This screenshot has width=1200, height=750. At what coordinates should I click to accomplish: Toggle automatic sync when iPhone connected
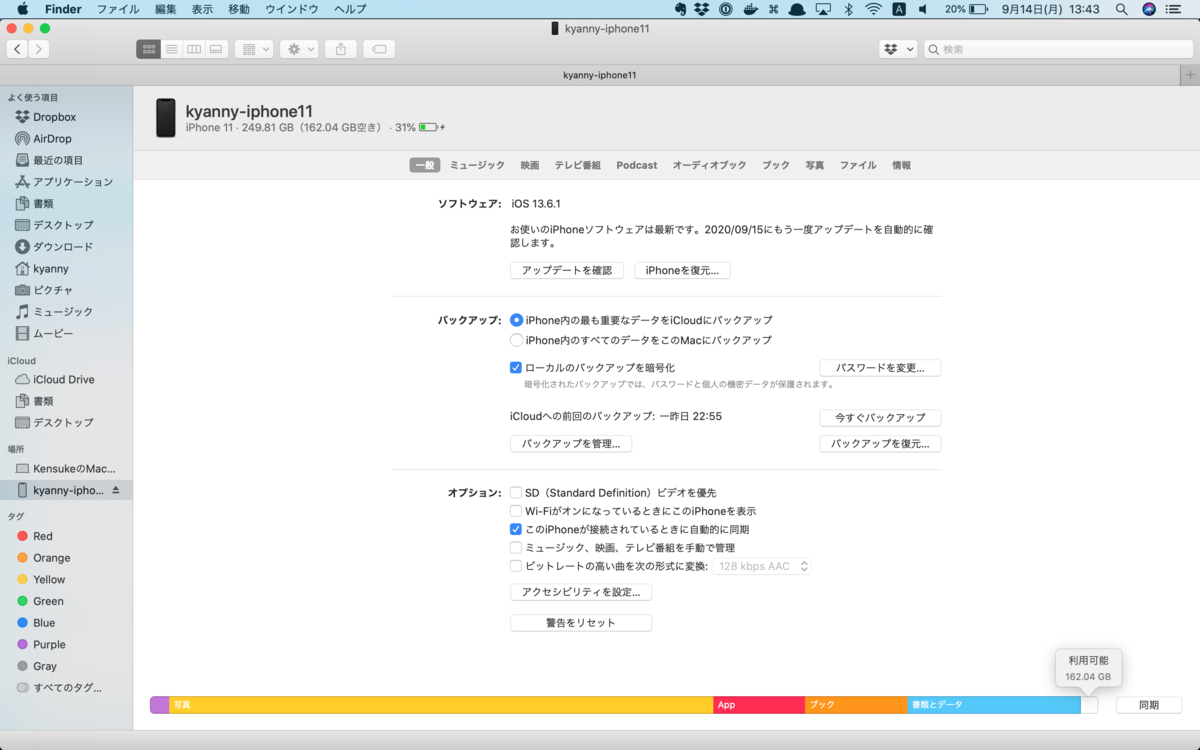(516, 529)
